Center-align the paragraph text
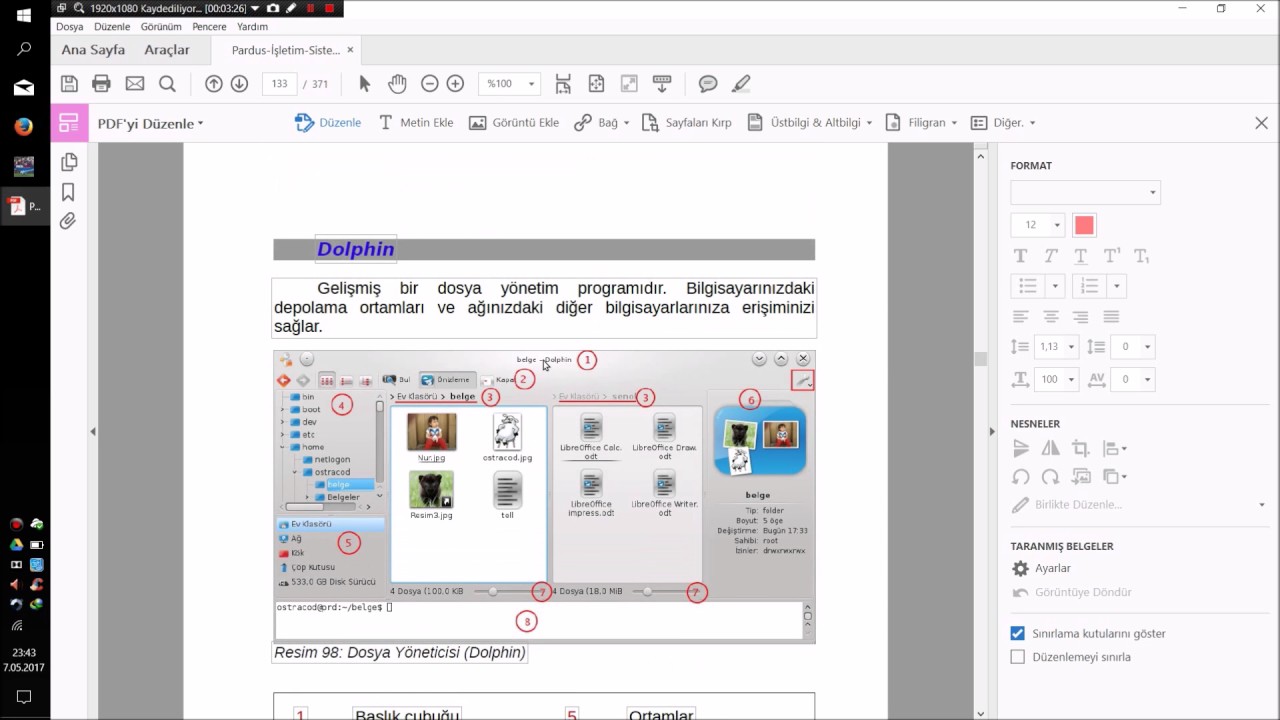This screenshot has width=1280, height=720. pos(1050,316)
